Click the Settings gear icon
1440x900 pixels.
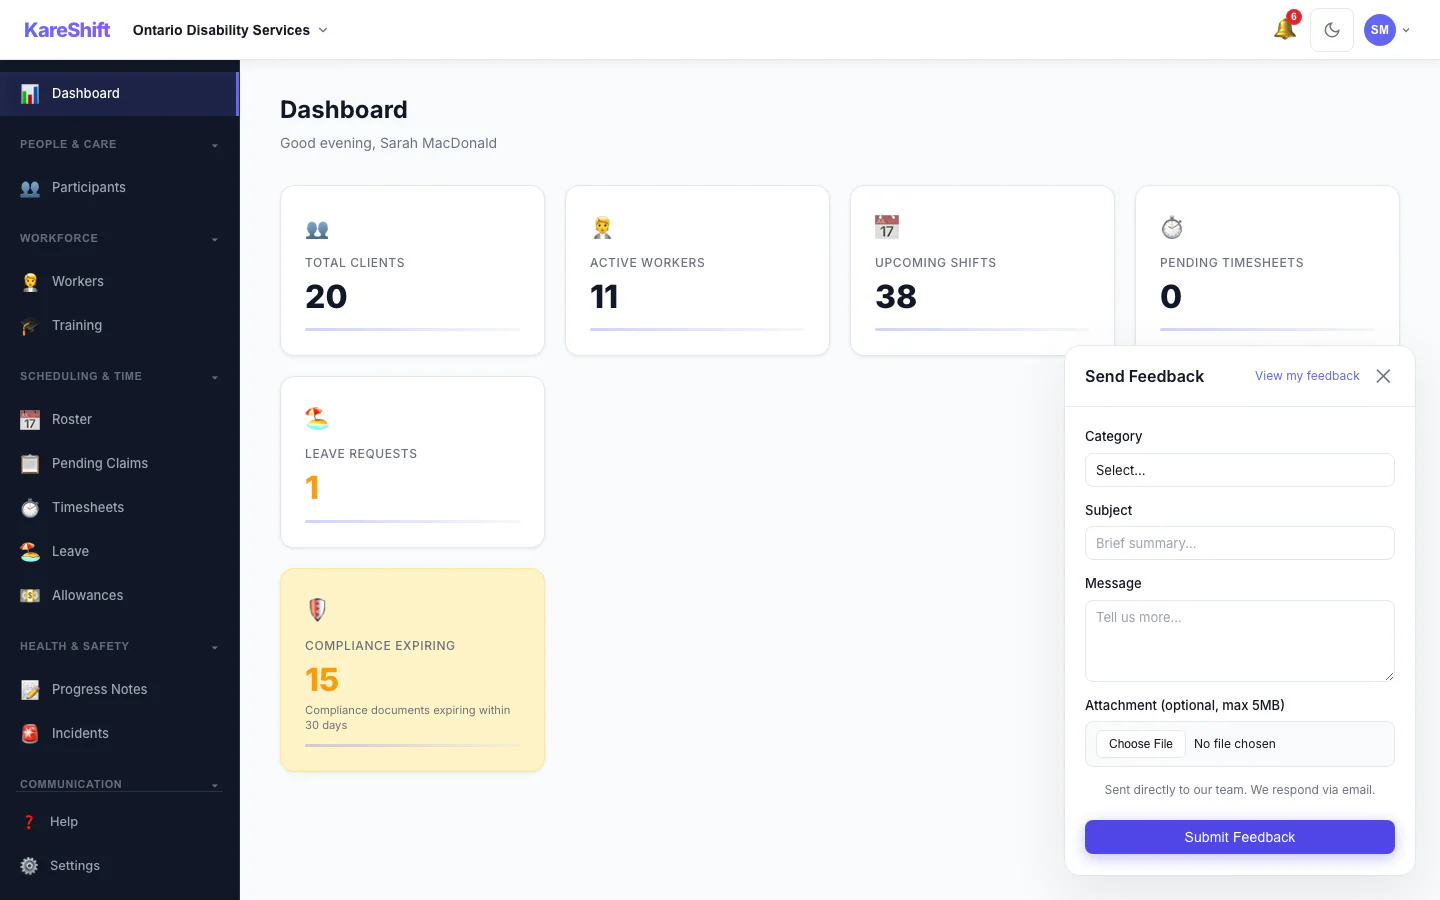[29, 866]
